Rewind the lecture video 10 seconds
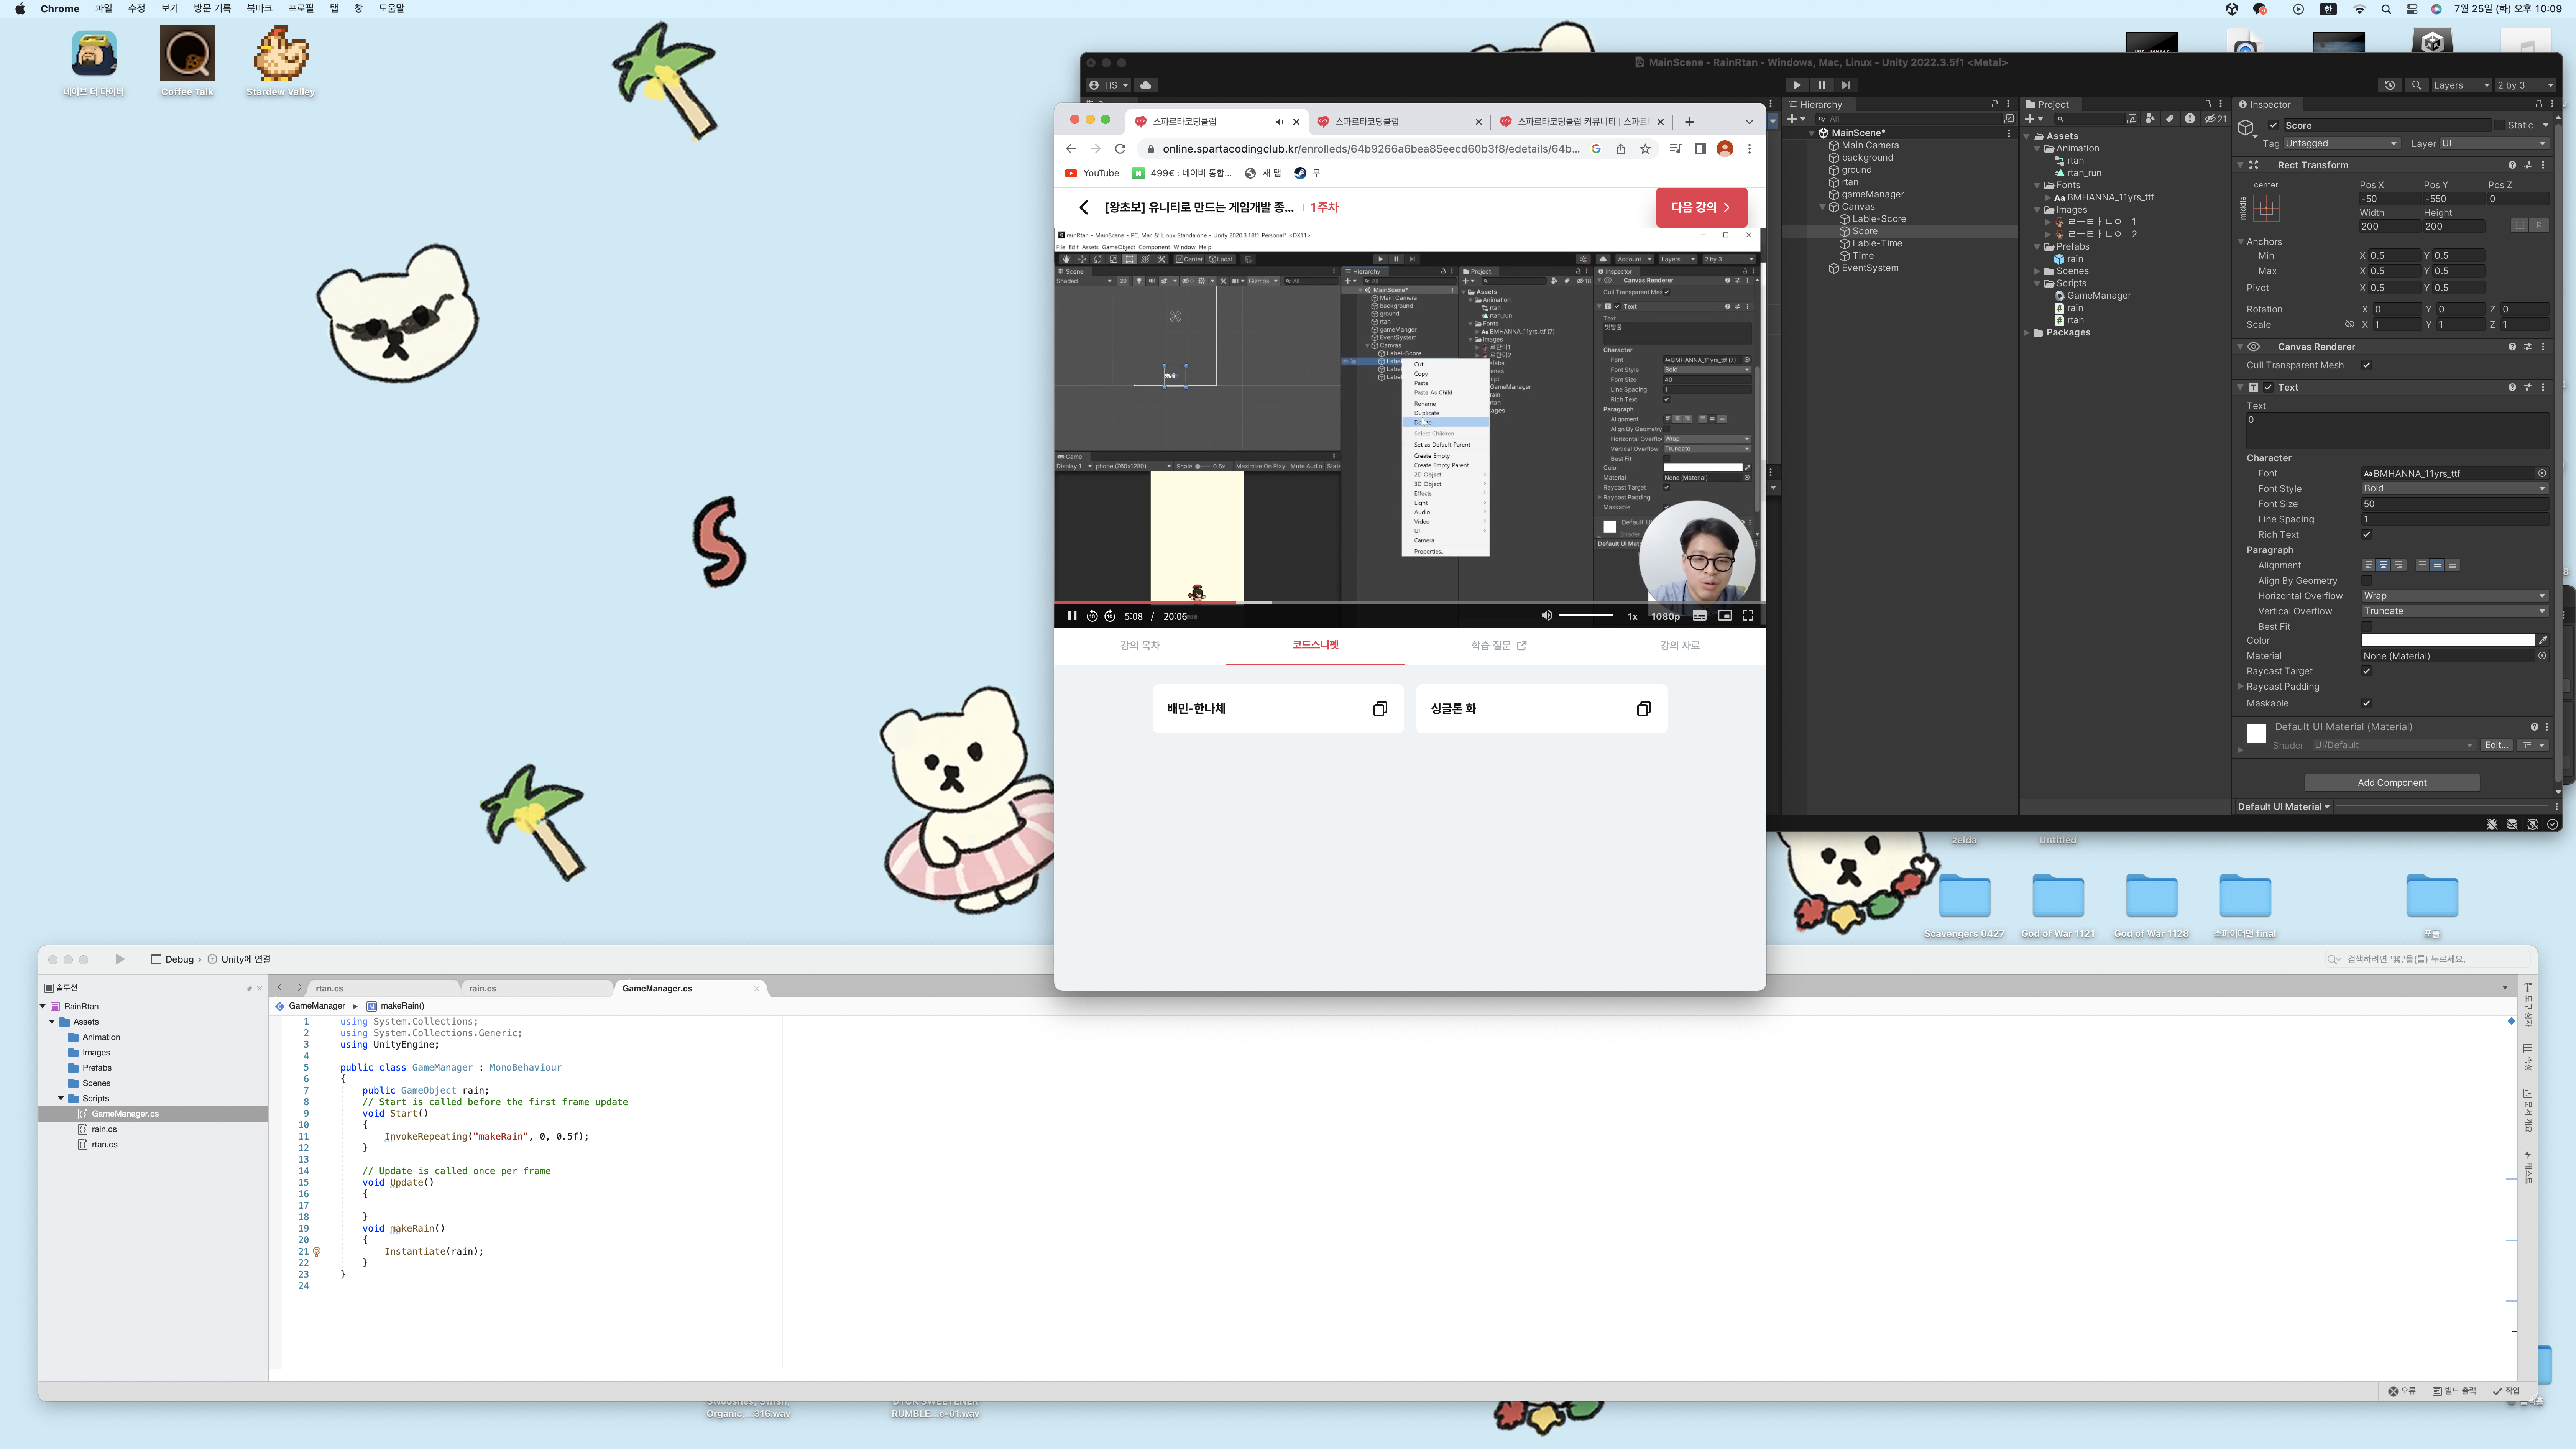The width and height of the screenshot is (2576, 1449). click(x=1092, y=616)
